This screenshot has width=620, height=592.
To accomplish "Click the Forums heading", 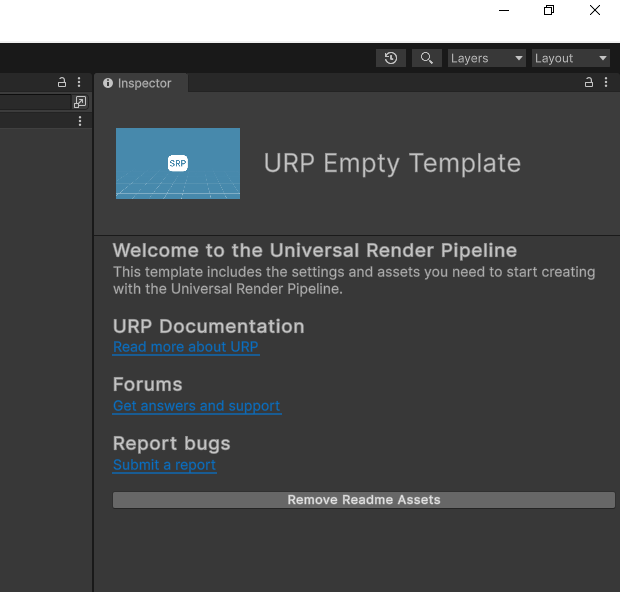I will coord(147,385).
